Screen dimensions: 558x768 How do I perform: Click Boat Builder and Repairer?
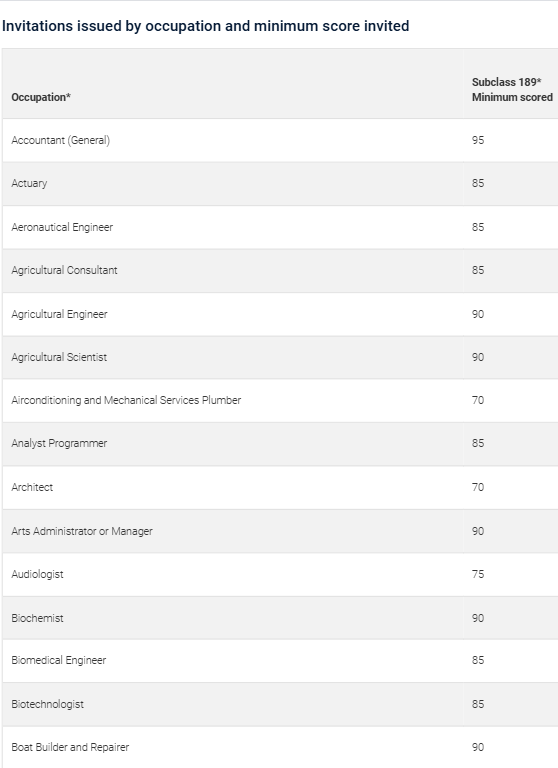70,747
